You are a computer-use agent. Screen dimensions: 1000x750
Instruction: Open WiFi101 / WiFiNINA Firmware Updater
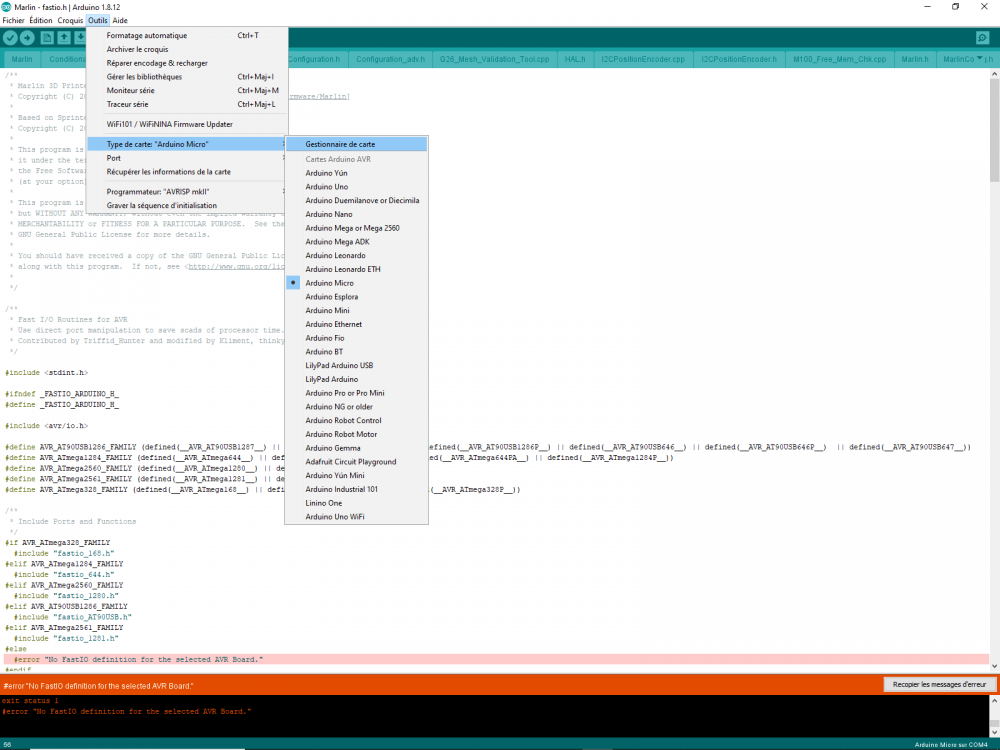pyautogui.click(x=186, y=124)
